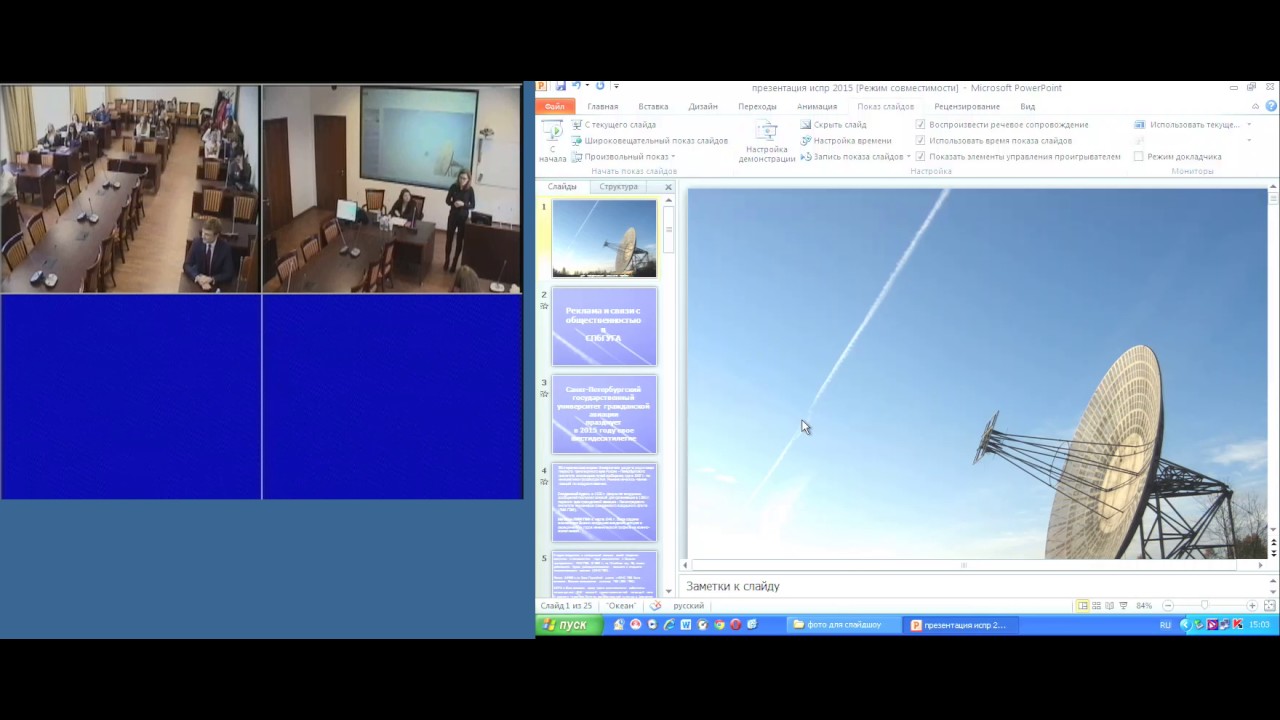Switch to Slide Sorter view icon
The width and height of the screenshot is (1280, 720).
[1097, 606]
